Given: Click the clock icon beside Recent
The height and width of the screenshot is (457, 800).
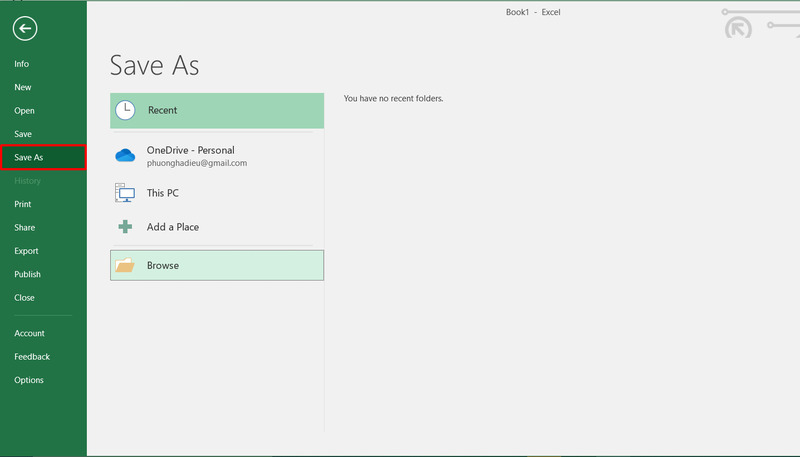Looking at the screenshot, I should (x=125, y=110).
